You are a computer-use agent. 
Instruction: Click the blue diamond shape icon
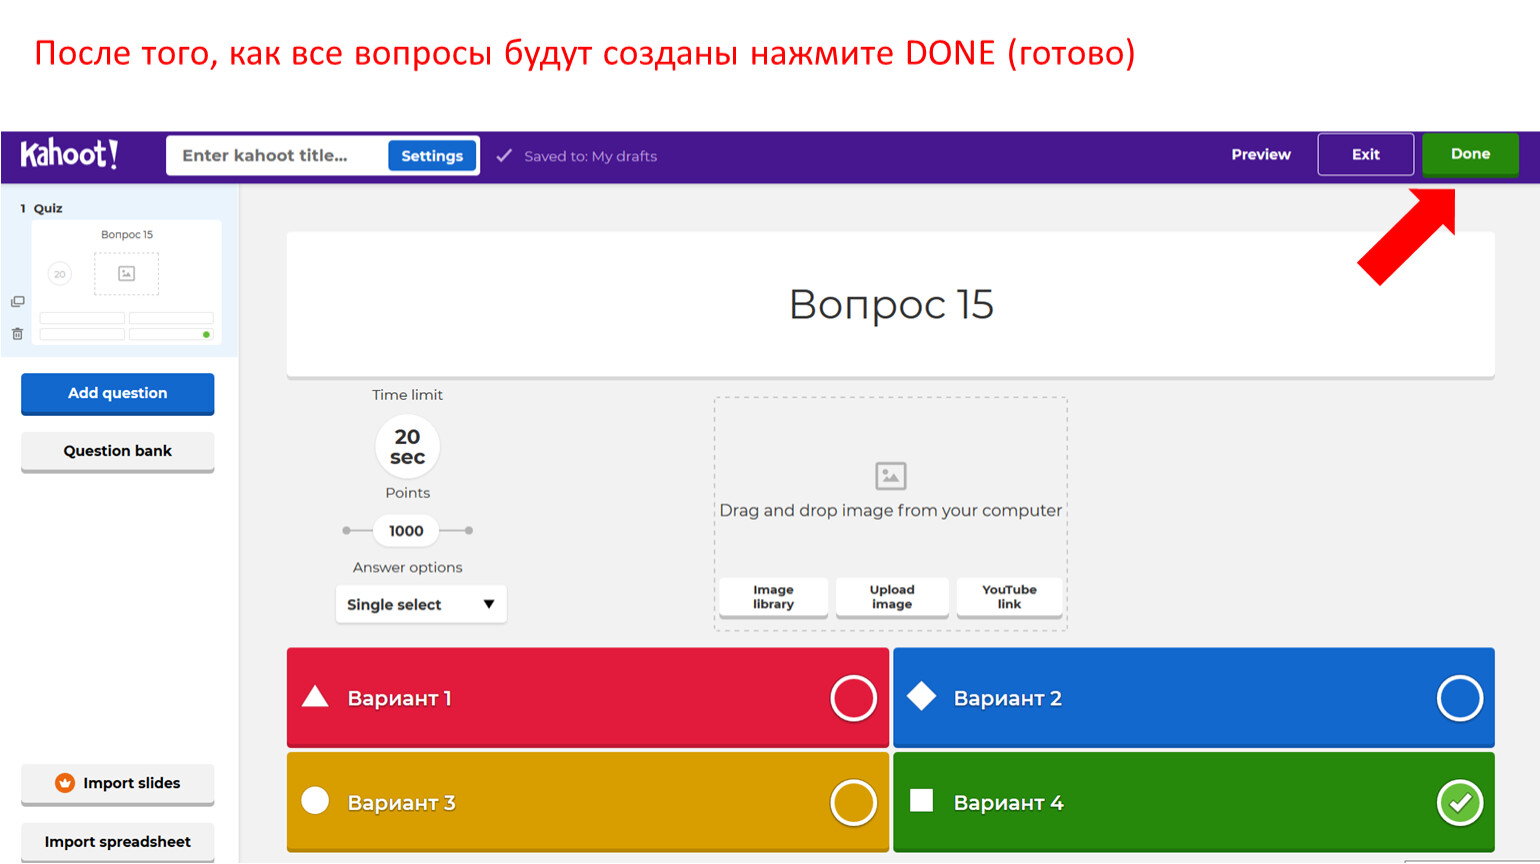coord(921,696)
